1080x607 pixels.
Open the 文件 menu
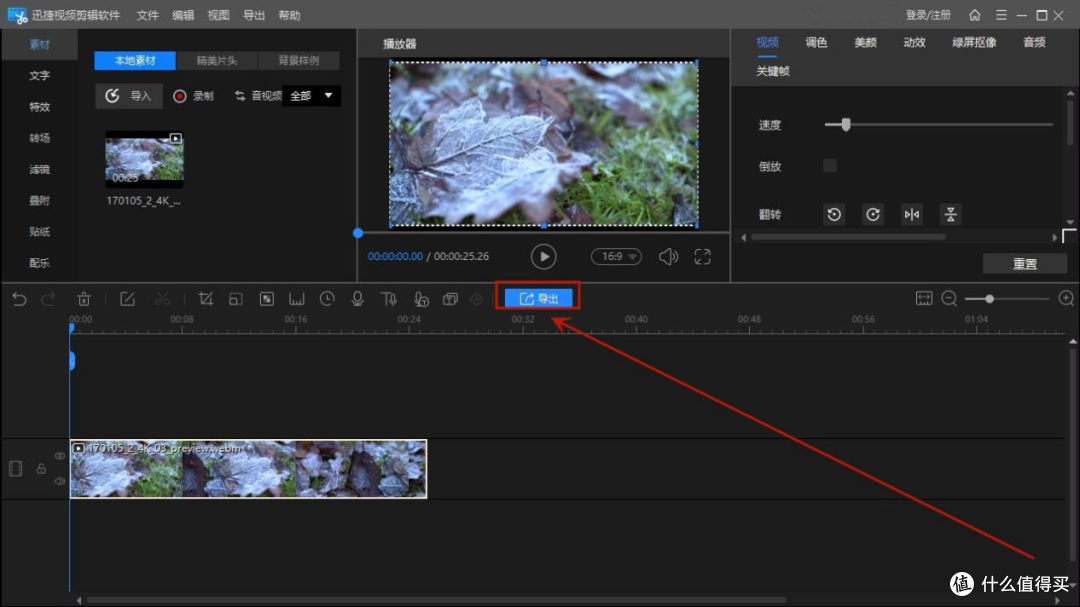[x=147, y=15]
